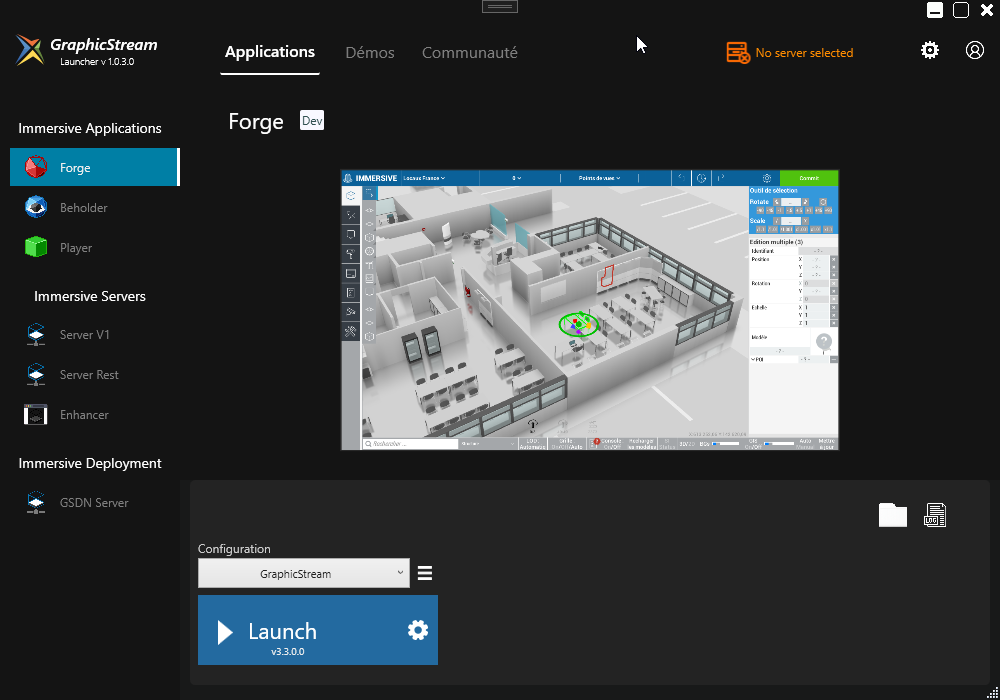
Task: Select Forge in Immersive Applications
Action: tap(95, 167)
